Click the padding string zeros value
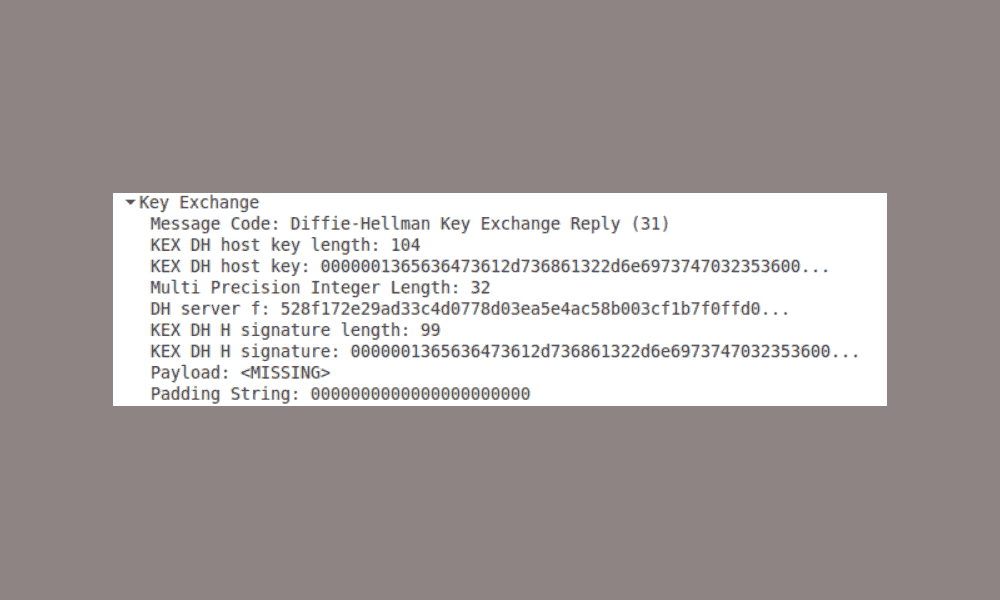The width and height of the screenshot is (1000, 600). click(420, 394)
